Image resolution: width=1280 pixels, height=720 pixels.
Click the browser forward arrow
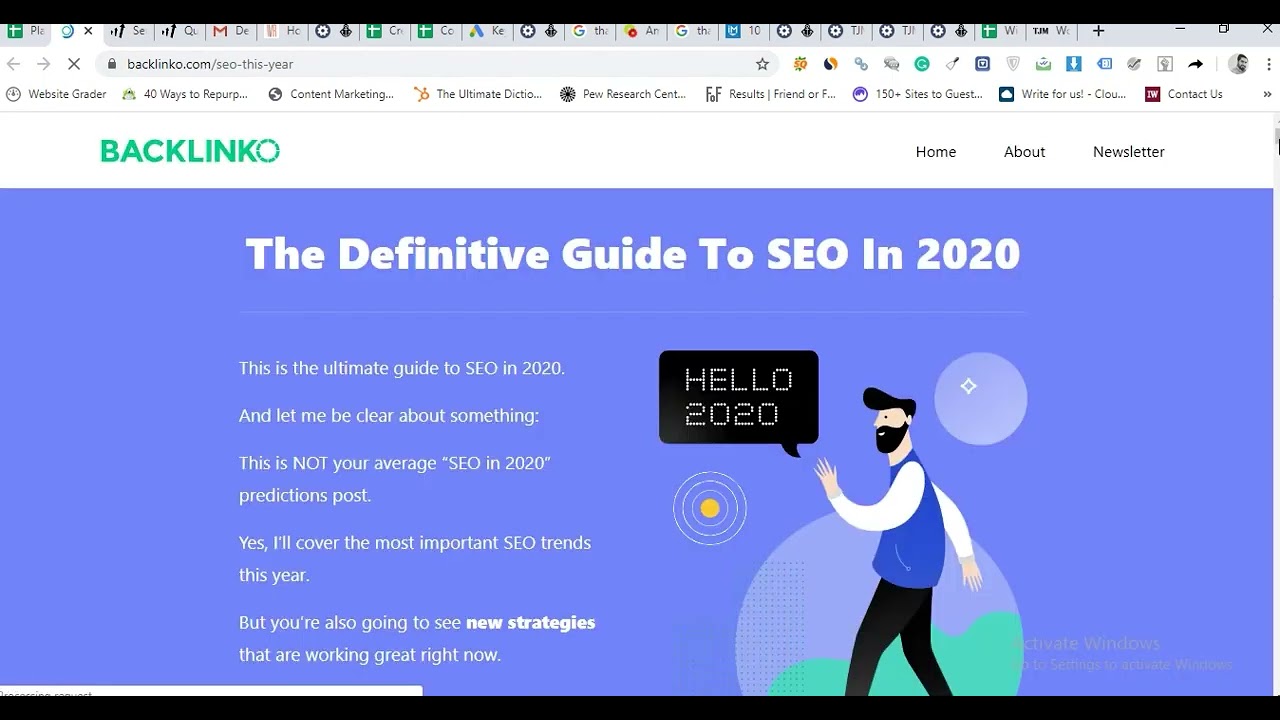tap(43, 64)
